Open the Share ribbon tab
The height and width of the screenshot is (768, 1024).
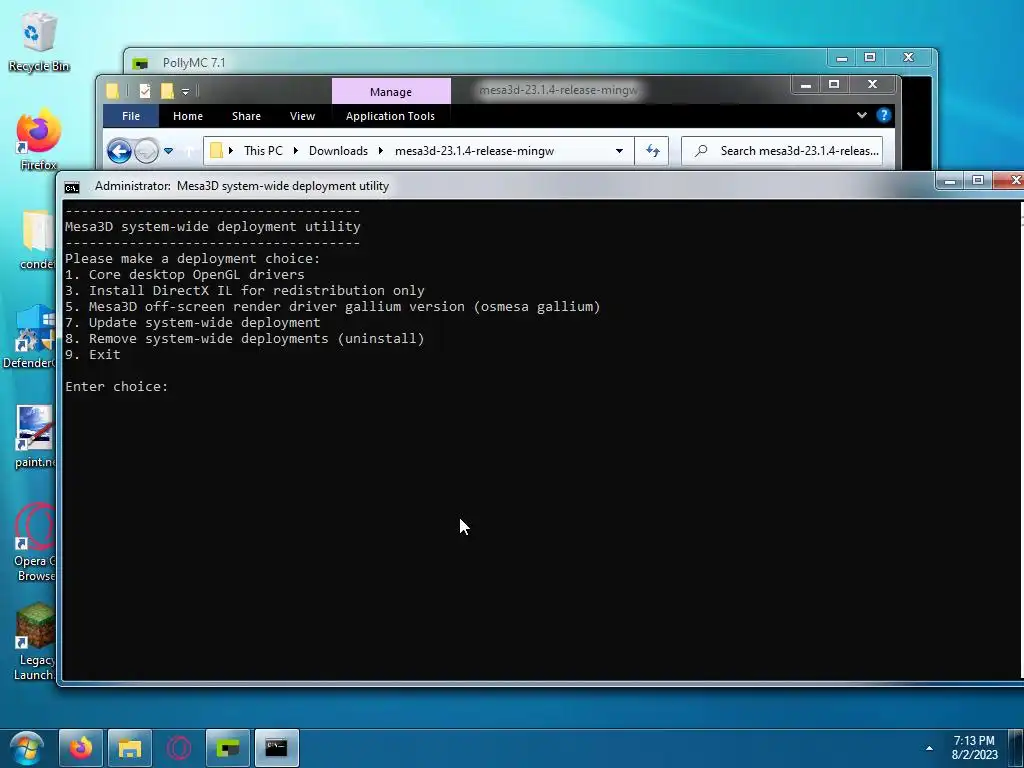pos(246,116)
